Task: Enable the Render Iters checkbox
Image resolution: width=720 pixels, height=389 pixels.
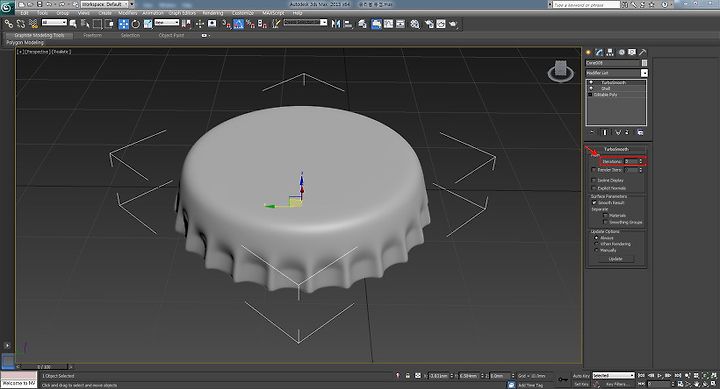Action: (x=594, y=170)
